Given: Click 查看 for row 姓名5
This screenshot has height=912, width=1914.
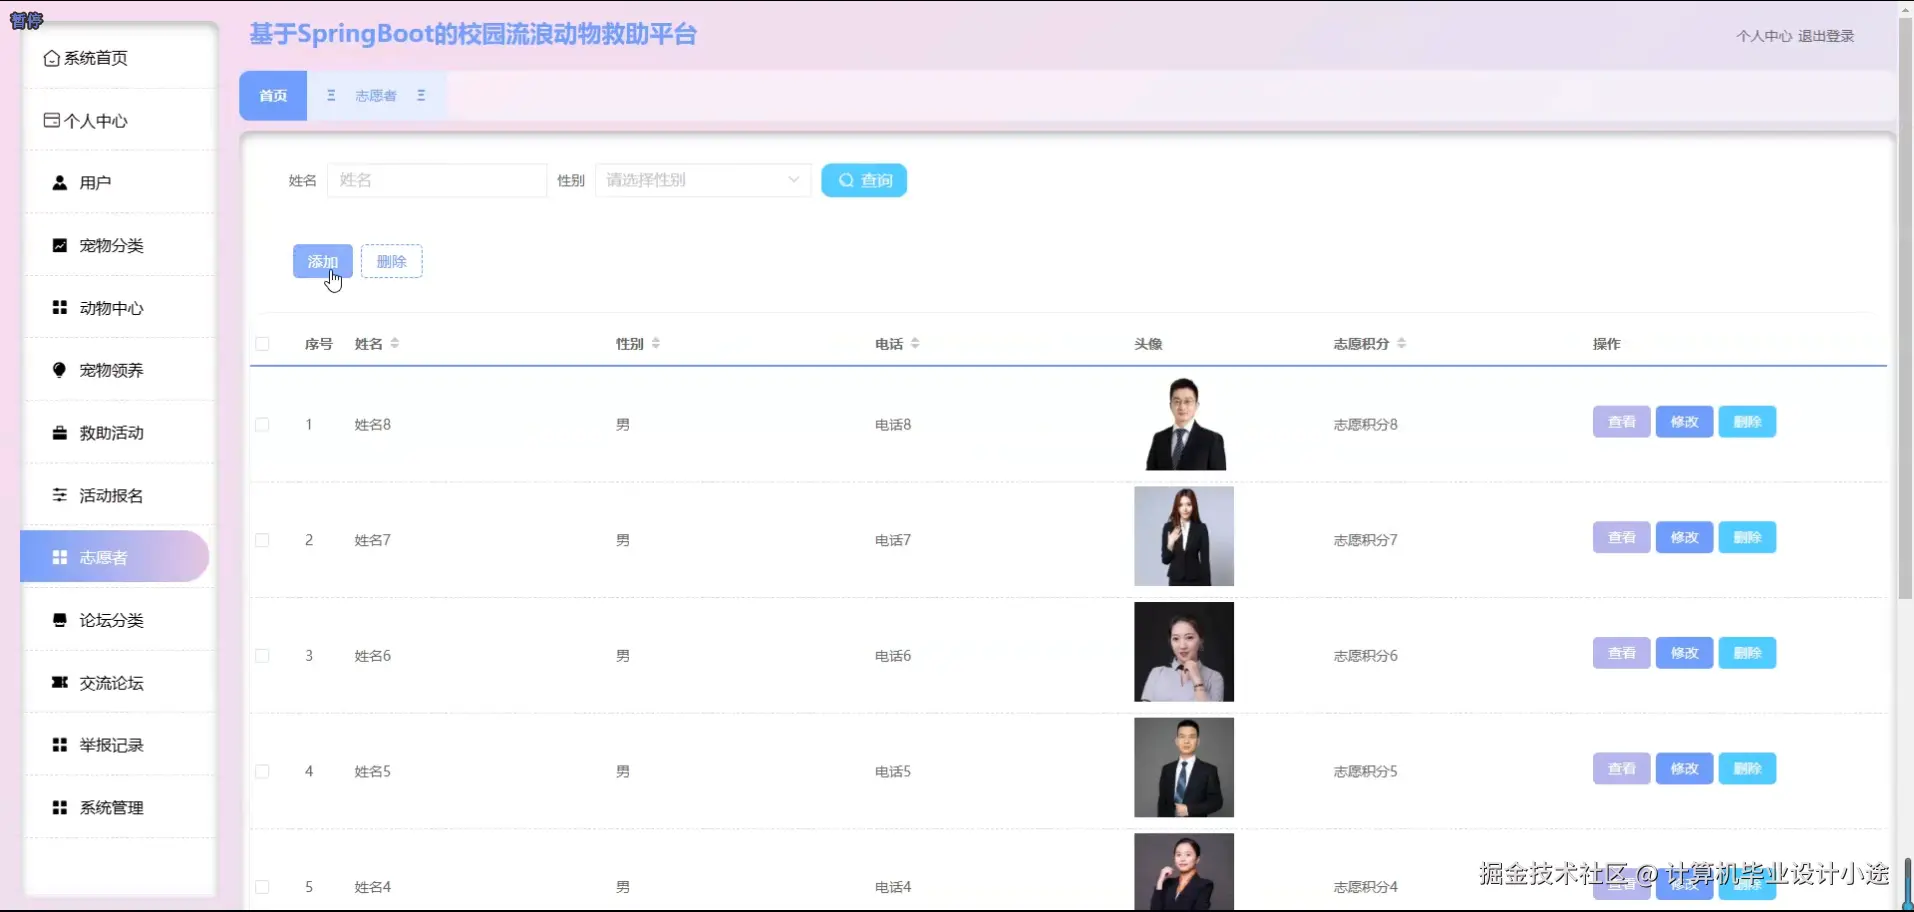Looking at the screenshot, I should click(x=1621, y=768).
